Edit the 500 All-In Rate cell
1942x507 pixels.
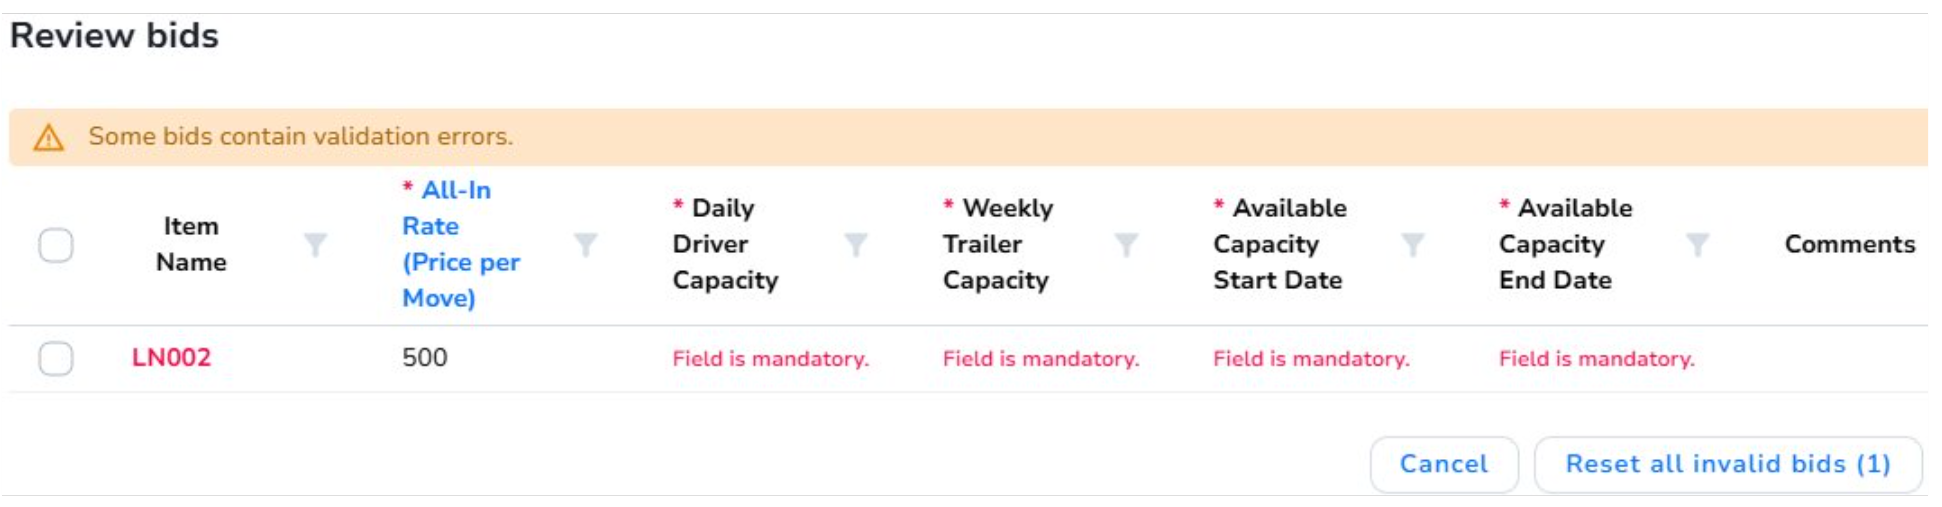coord(425,358)
